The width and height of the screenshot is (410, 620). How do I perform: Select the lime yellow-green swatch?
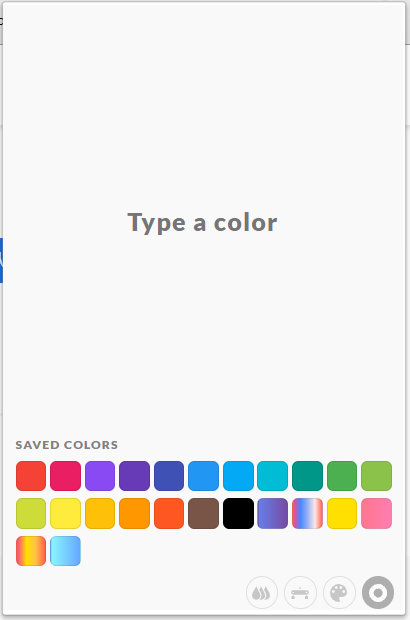31,513
